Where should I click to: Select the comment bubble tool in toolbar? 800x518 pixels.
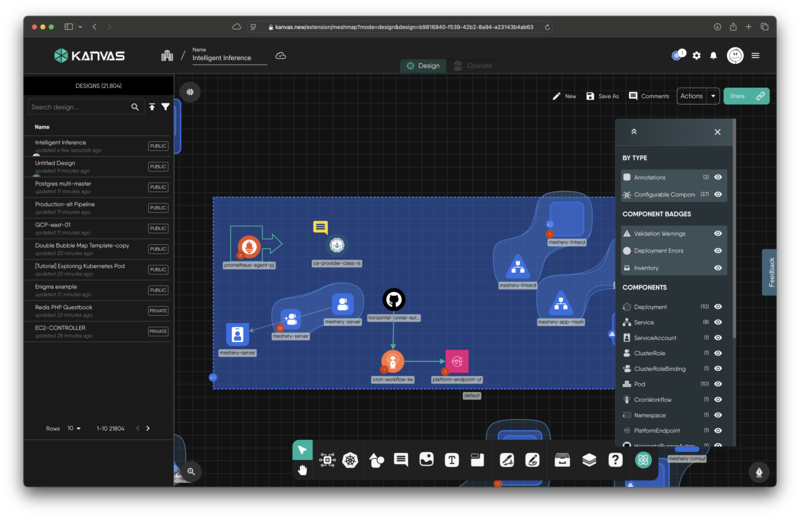pyautogui.click(x=401, y=460)
